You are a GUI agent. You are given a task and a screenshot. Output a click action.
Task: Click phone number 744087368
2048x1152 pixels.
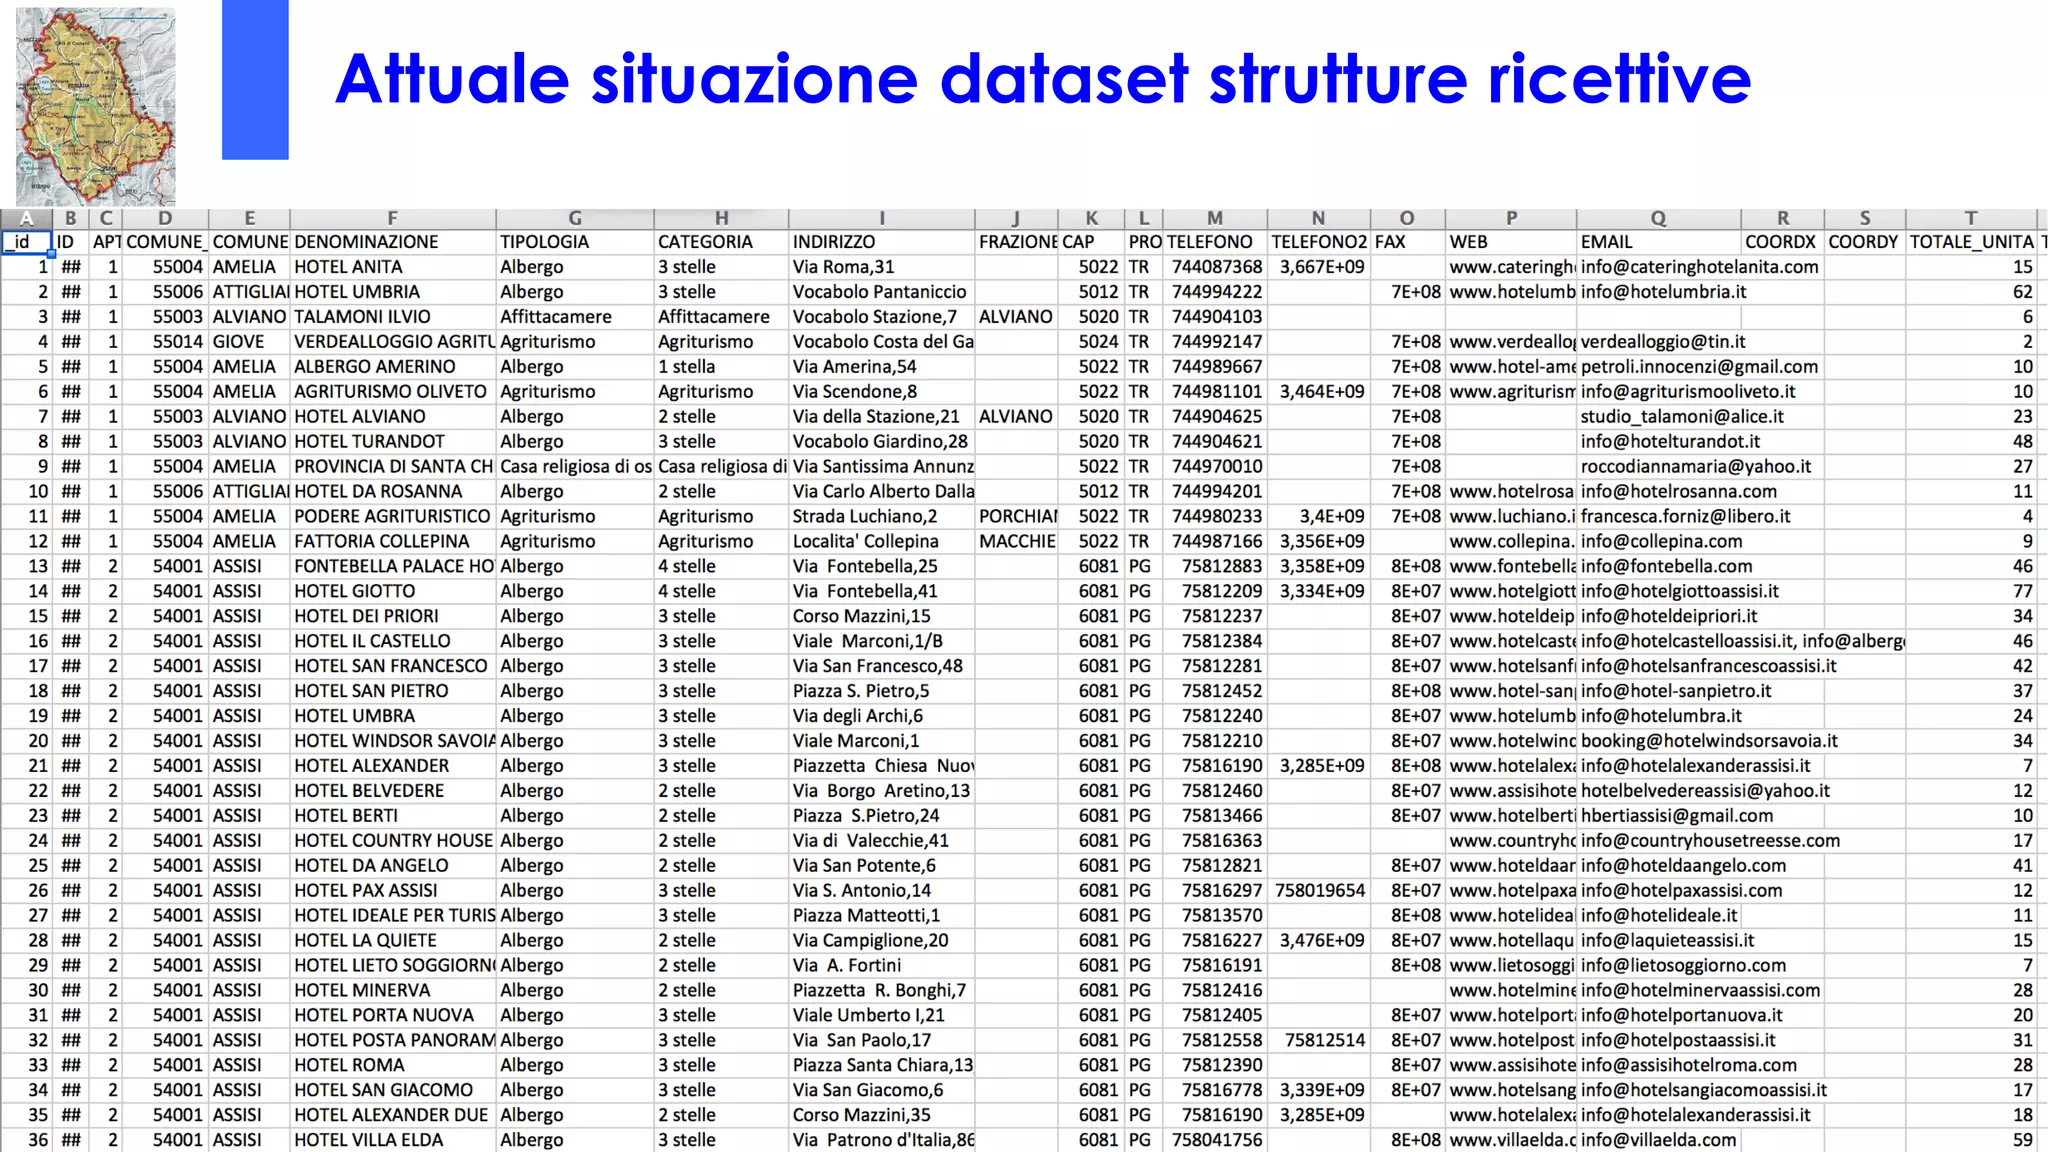1216,267
